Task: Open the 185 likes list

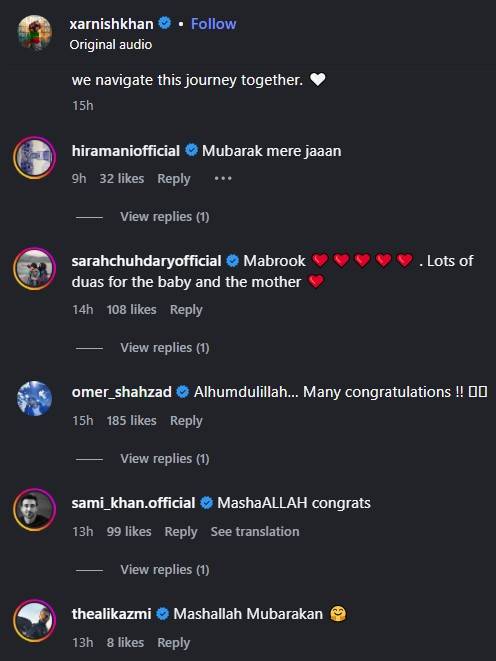Action: coord(131,421)
